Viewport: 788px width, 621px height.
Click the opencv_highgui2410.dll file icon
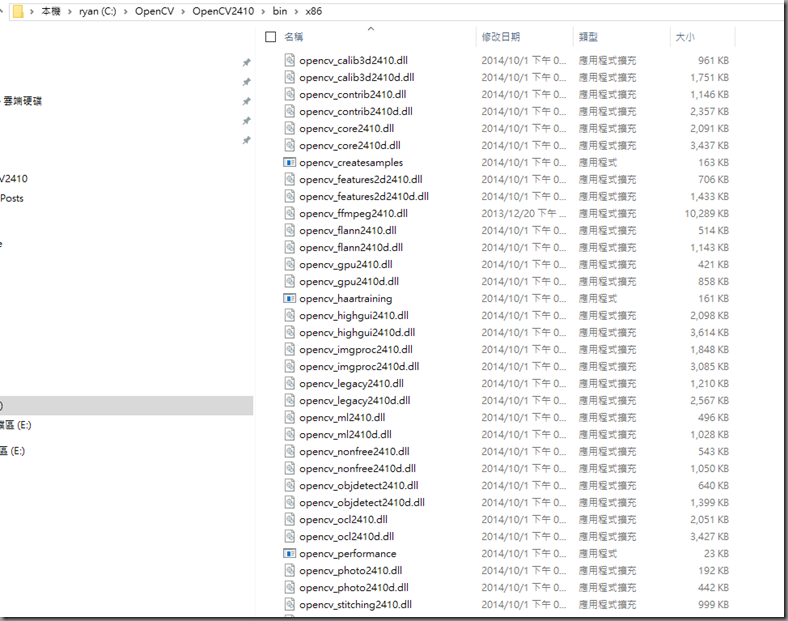pos(289,316)
